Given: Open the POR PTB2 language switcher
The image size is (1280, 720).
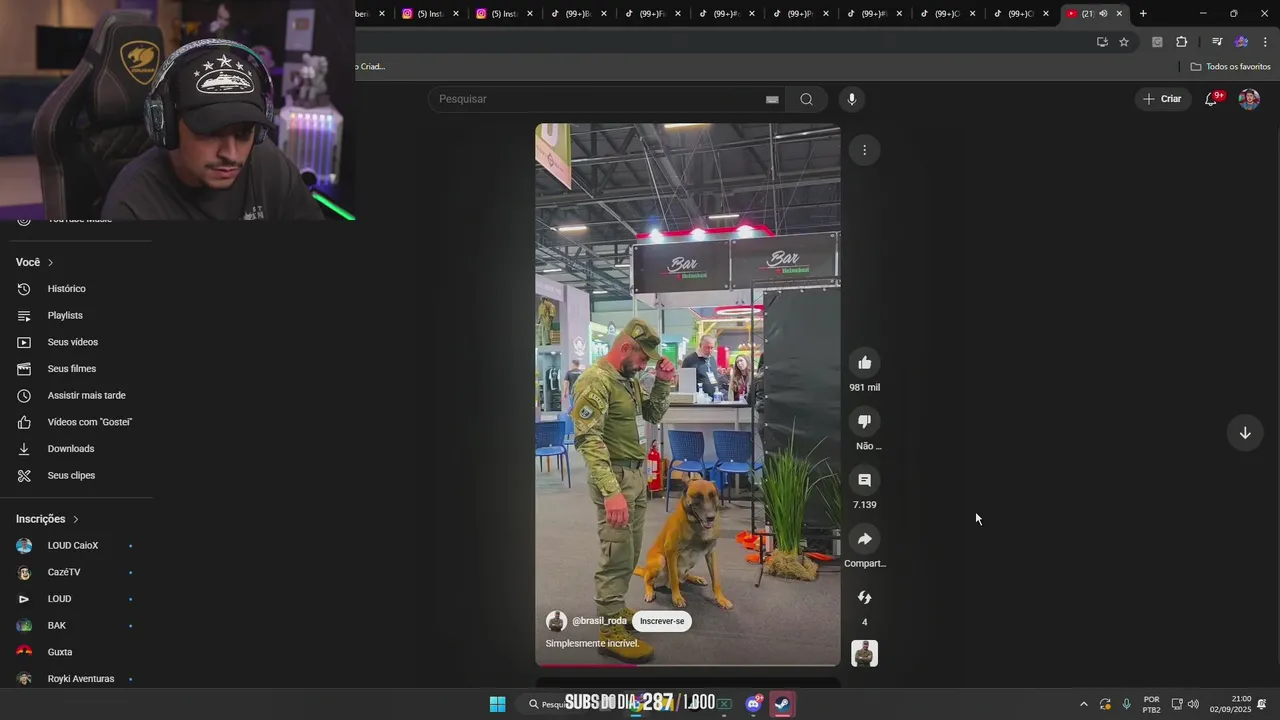Looking at the screenshot, I should 1151,704.
